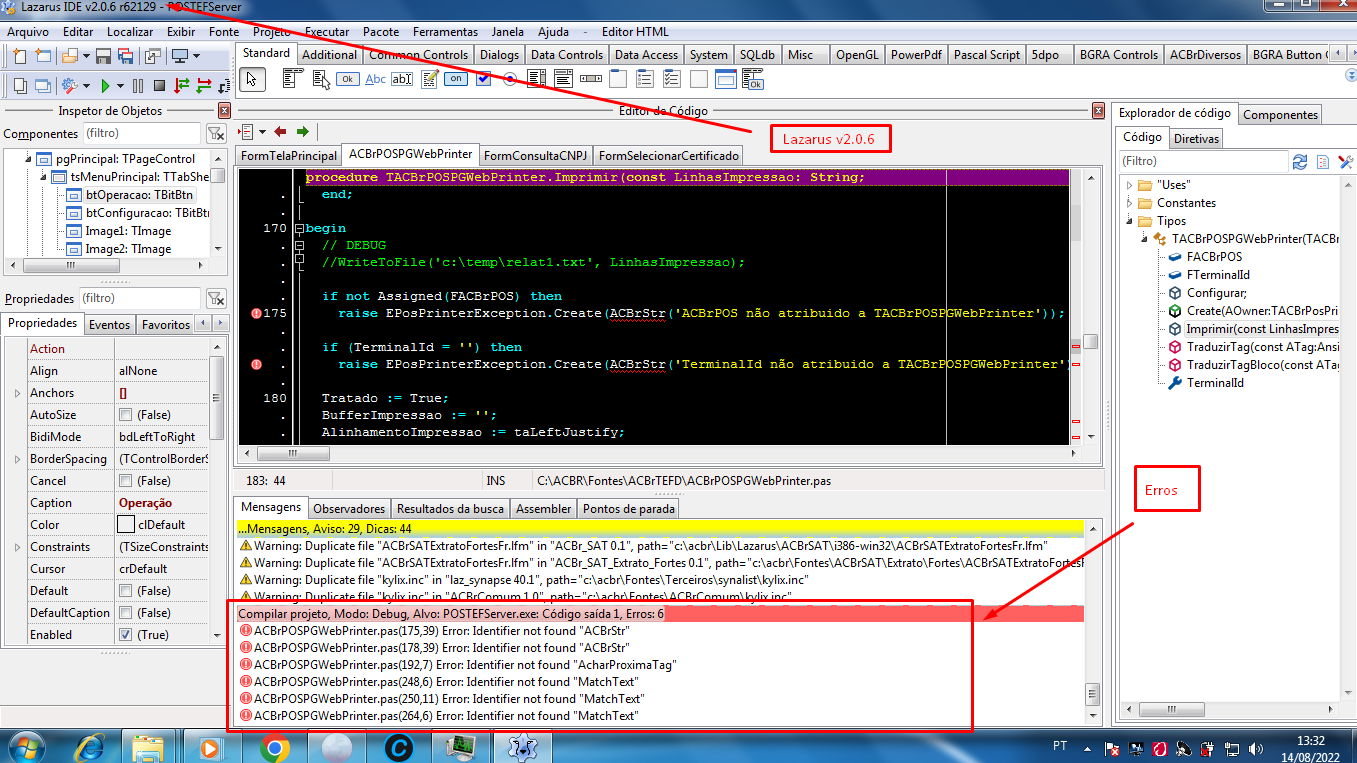Click the Step Over icon
The width and height of the screenshot is (1357, 763).
(204, 86)
